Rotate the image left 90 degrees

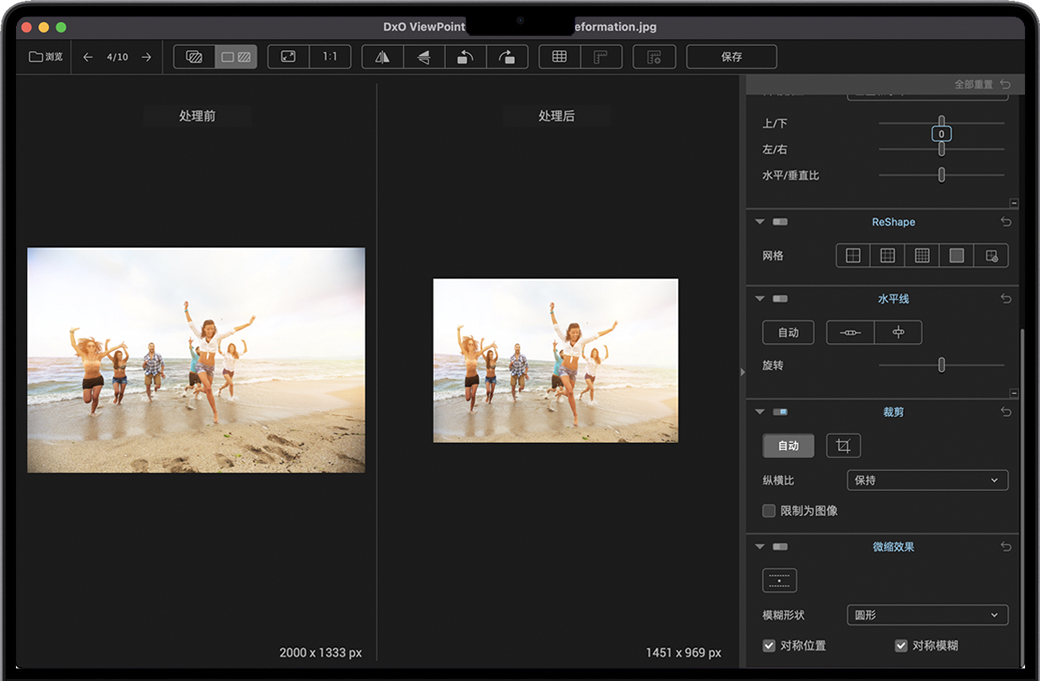coord(465,57)
